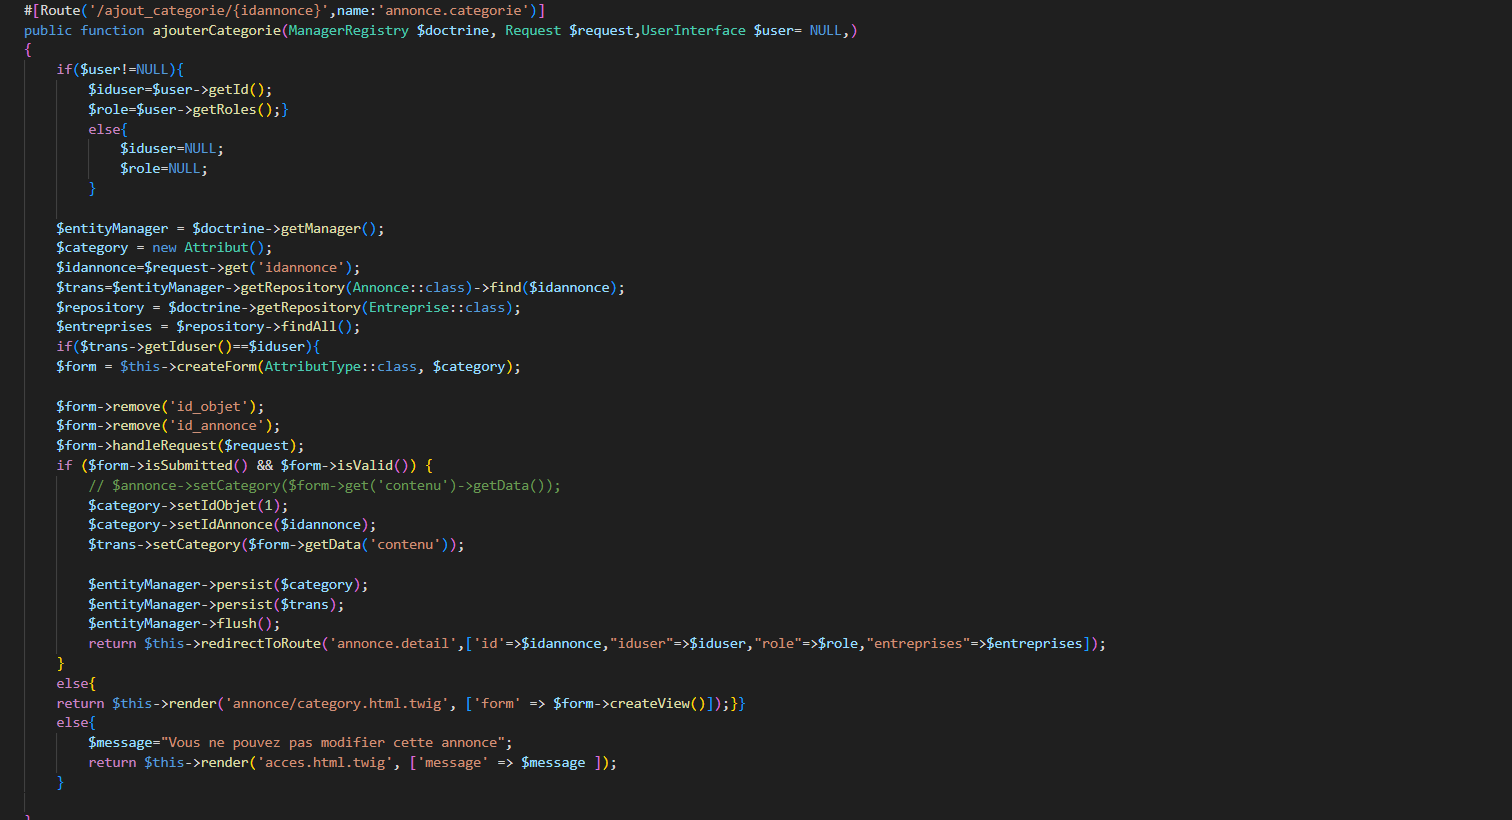Click the createForm method call

(216, 366)
